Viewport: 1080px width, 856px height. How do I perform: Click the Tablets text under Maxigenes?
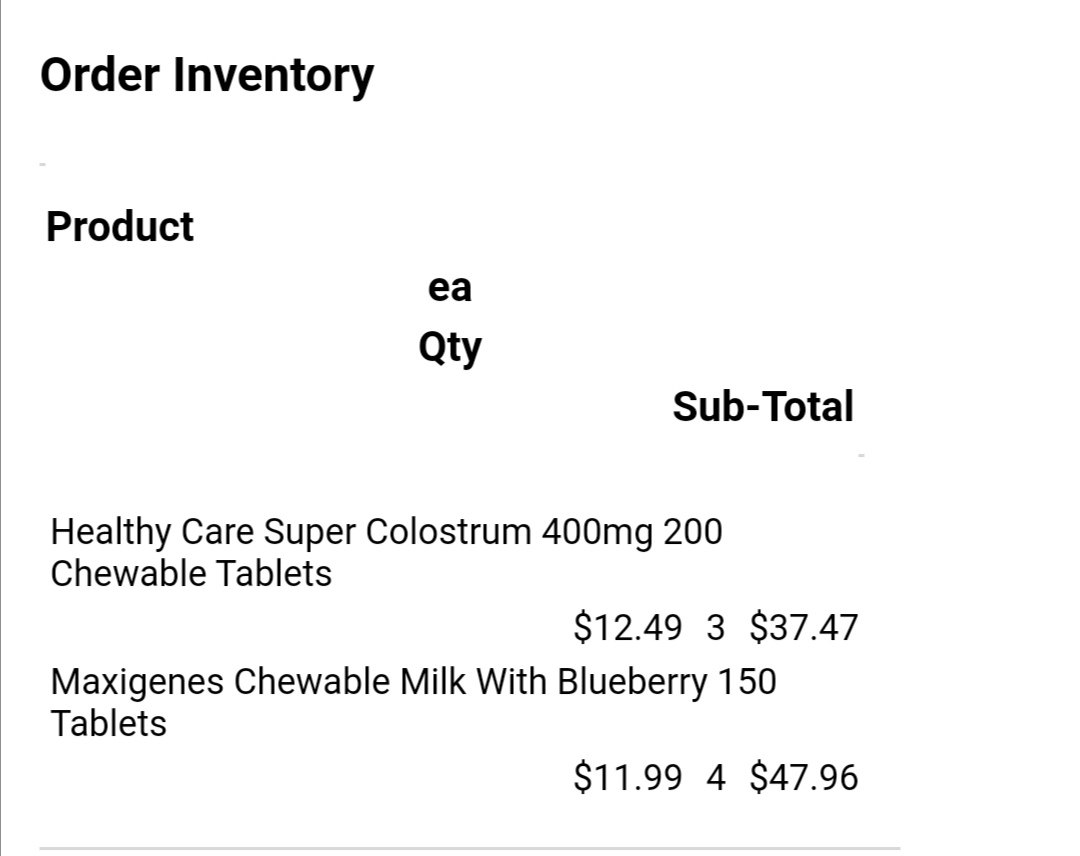click(x=108, y=724)
